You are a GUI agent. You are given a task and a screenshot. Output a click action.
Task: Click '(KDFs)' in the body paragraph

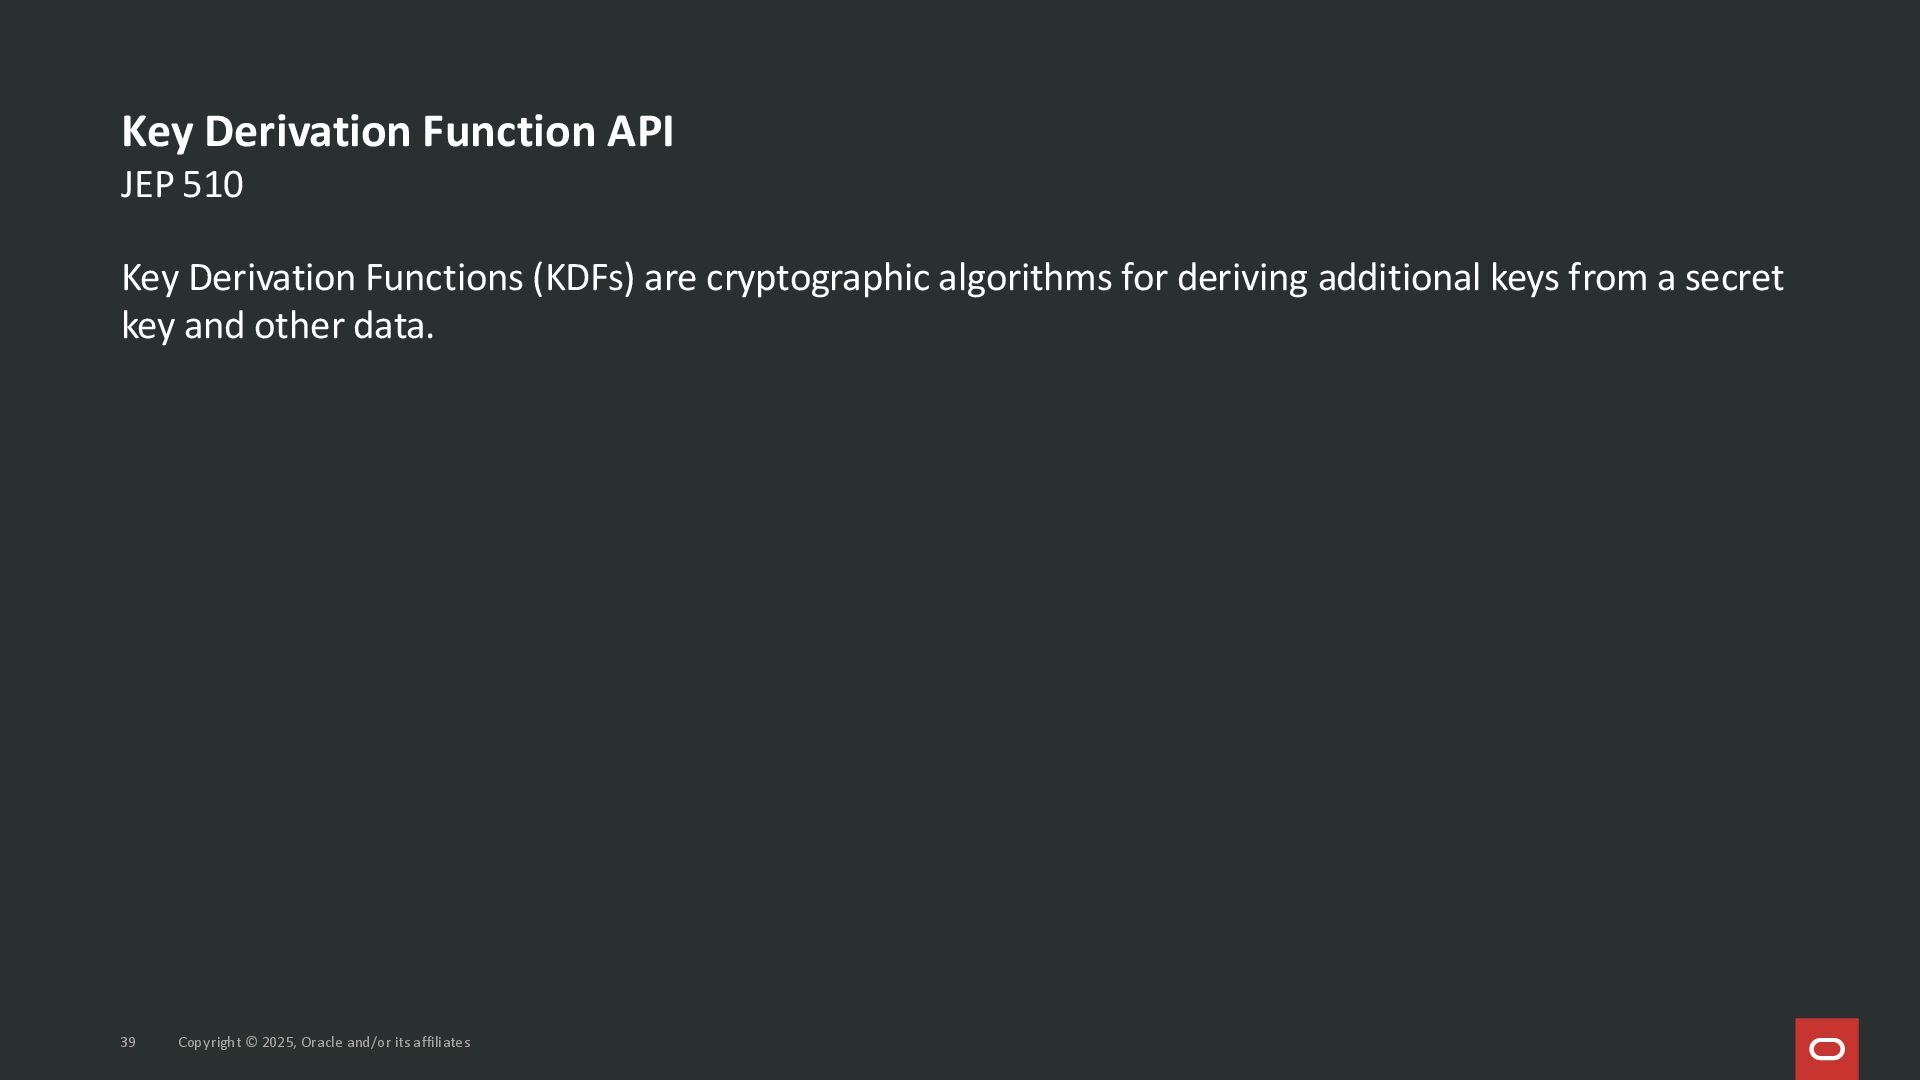(x=583, y=278)
